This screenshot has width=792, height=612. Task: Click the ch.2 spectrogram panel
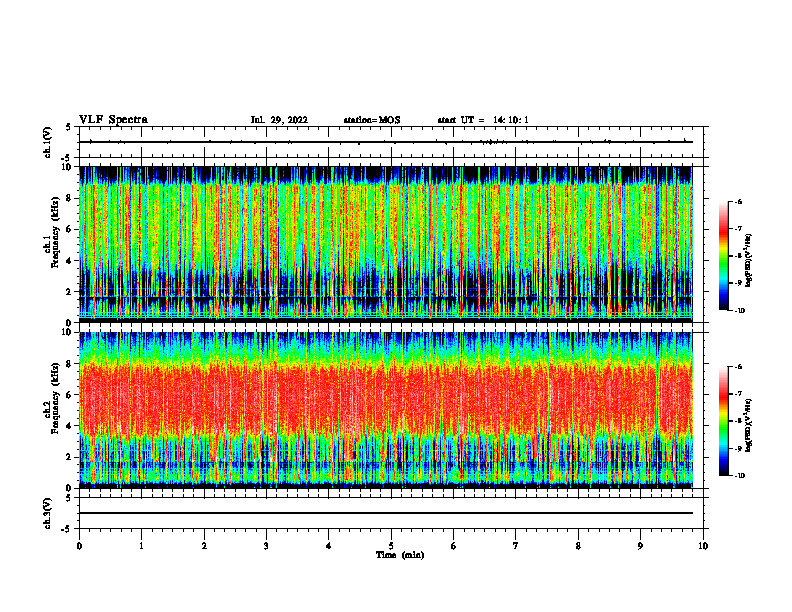coord(386,410)
